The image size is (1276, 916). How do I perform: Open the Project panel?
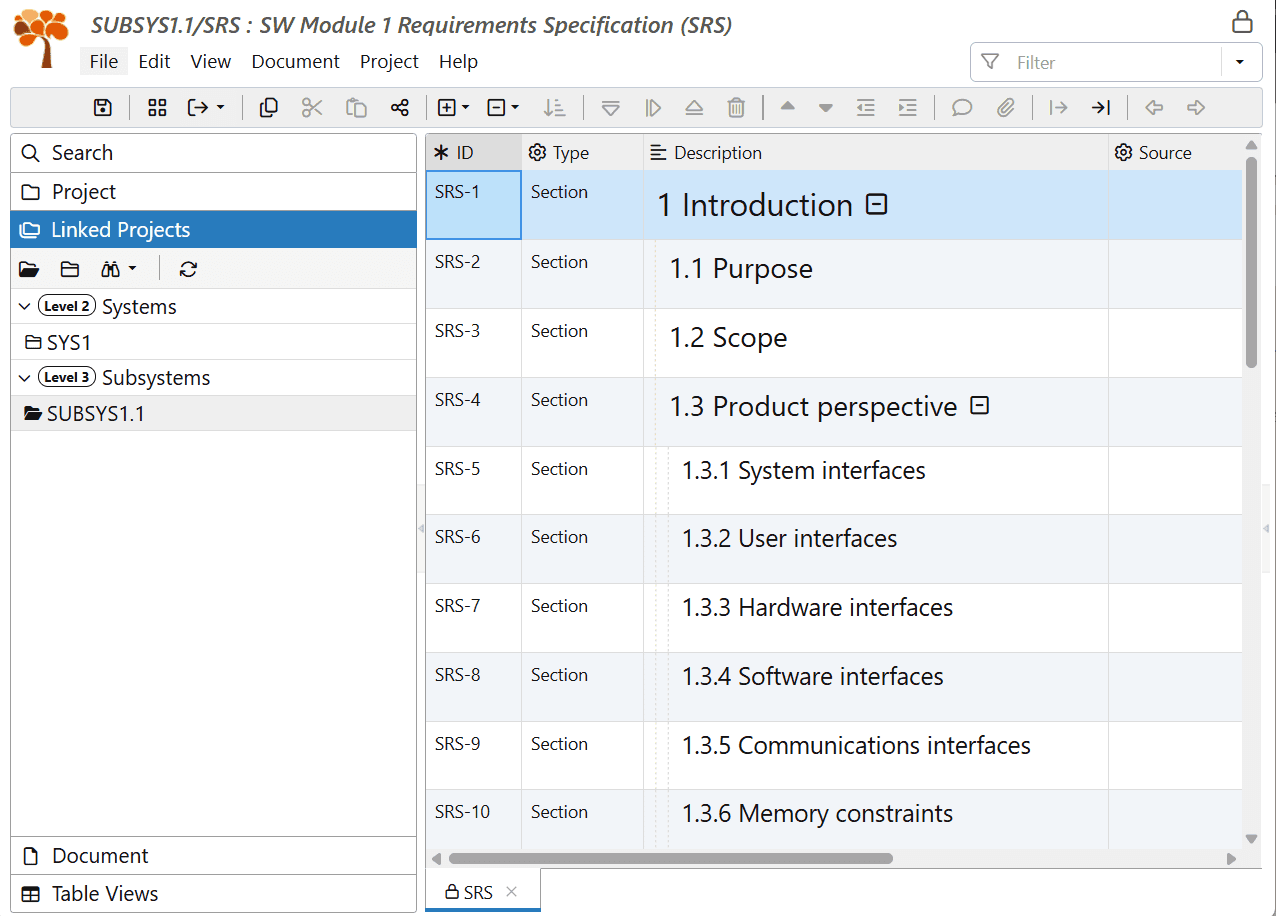point(213,191)
